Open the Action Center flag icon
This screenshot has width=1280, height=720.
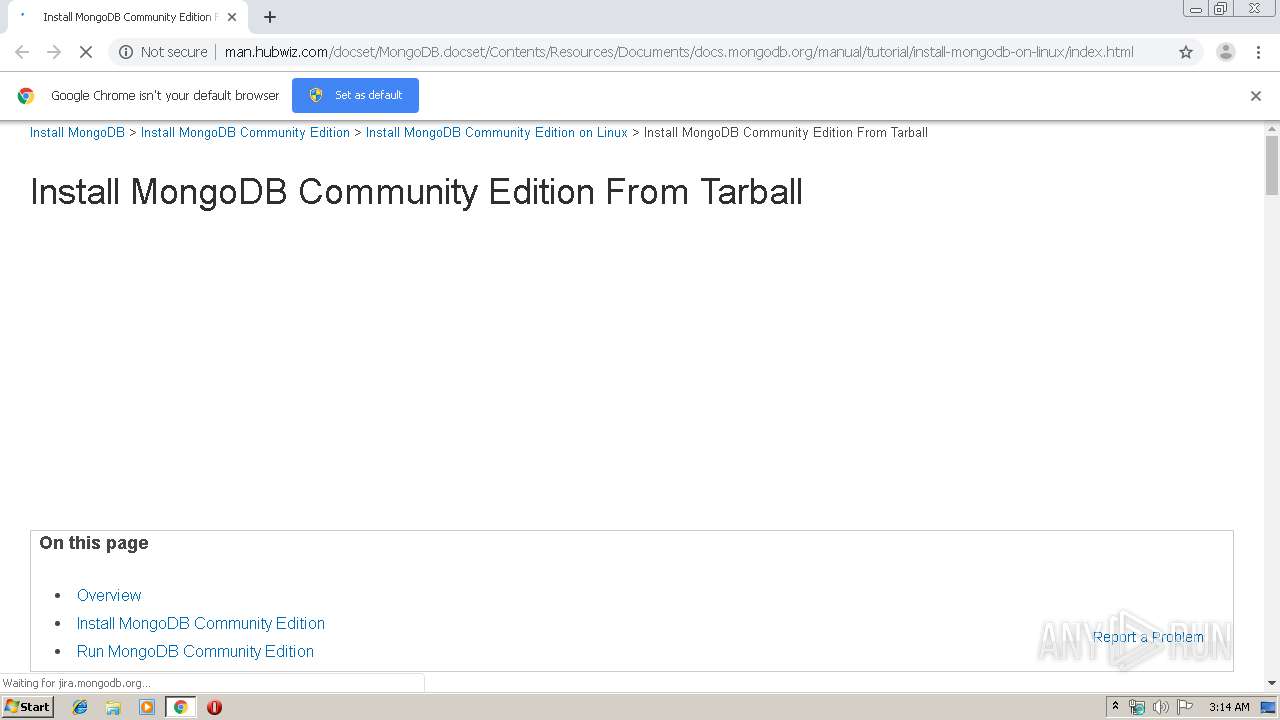point(1185,707)
